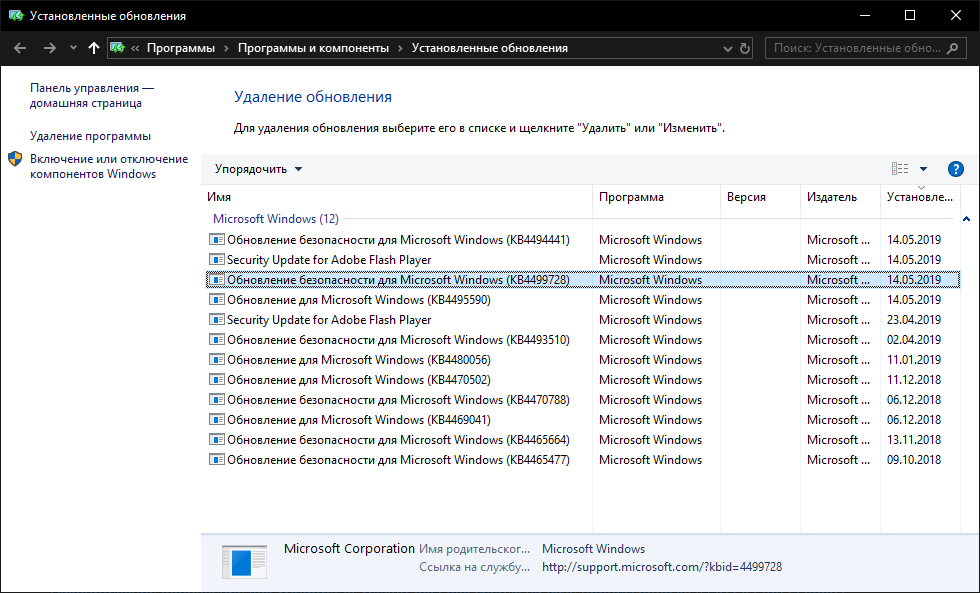
Task: Select the KB4470788 security update
Action: coord(399,399)
